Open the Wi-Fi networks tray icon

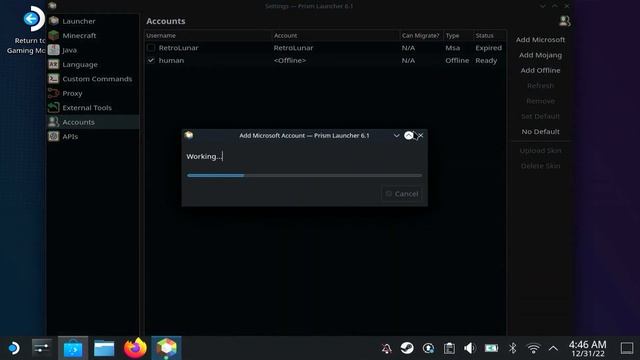(x=533, y=348)
